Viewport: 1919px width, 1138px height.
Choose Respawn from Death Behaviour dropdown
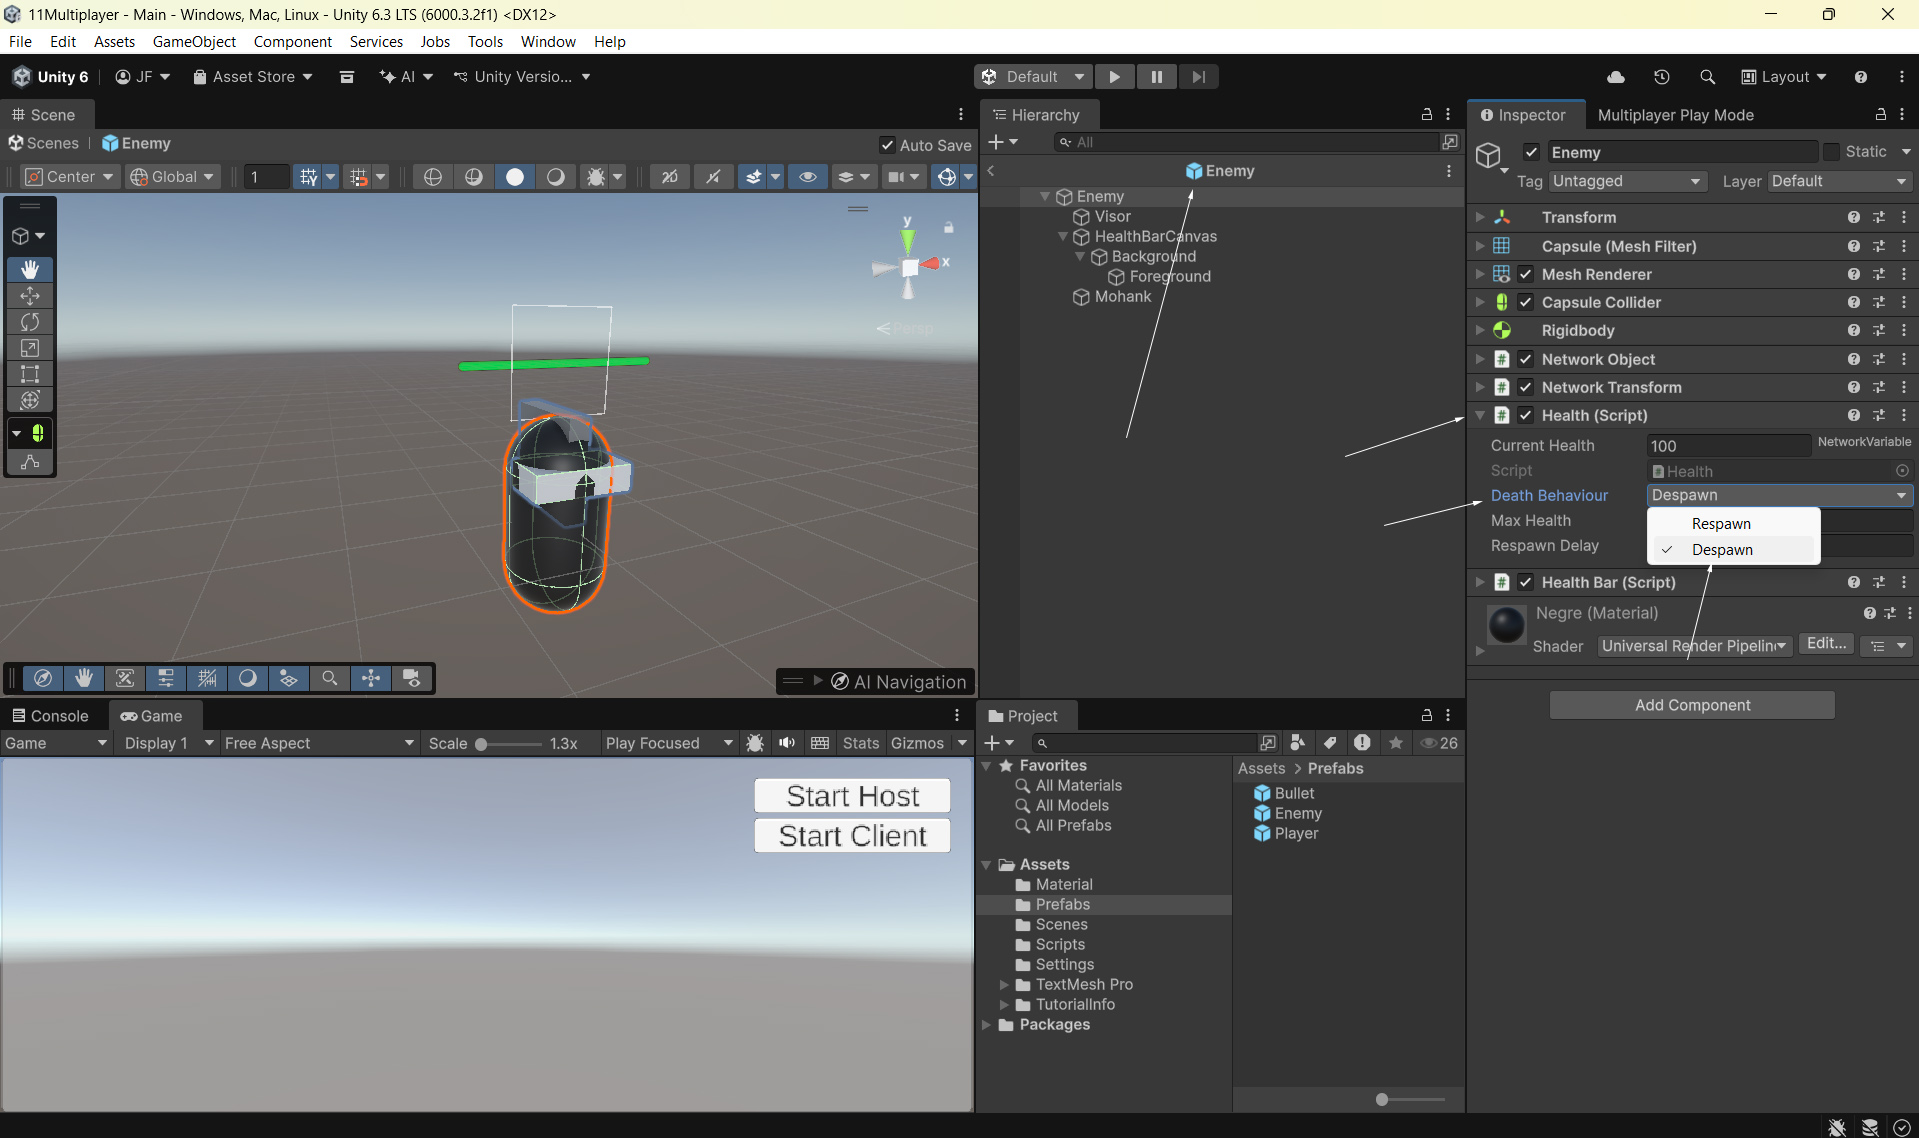coord(1720,524)
